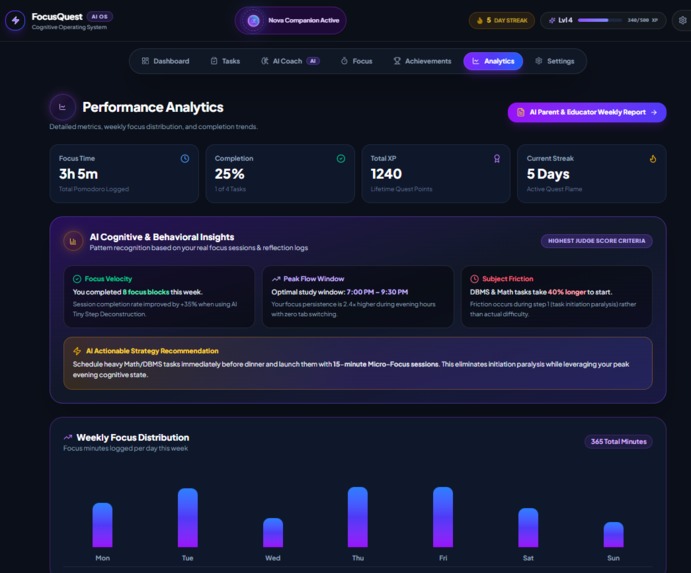The height and width of the screenshot is (573, 691).
Task: Switch to the Tasks tab
Action: 225,61
